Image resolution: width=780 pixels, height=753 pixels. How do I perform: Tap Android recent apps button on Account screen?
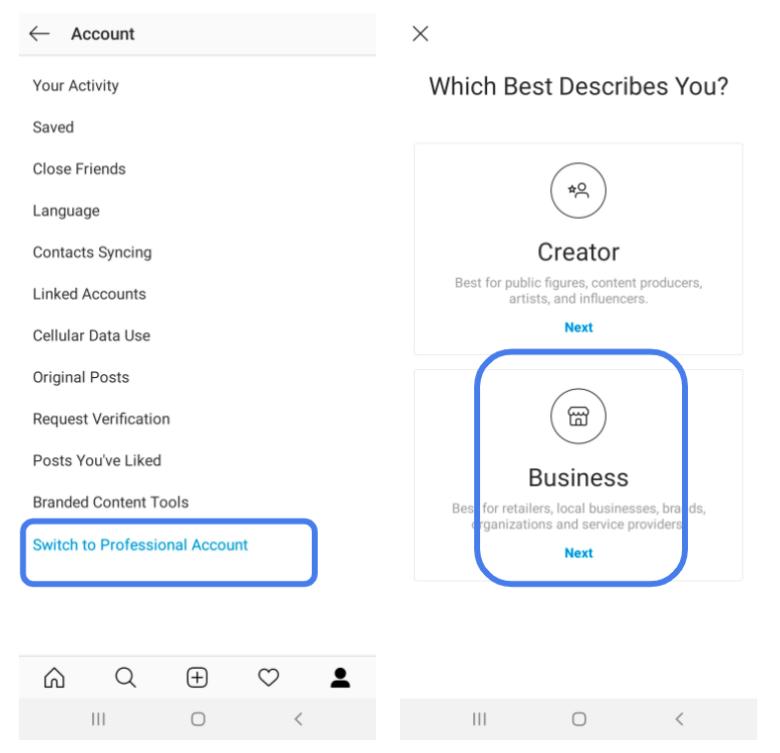pyautogui.click(x=98, y=719)
